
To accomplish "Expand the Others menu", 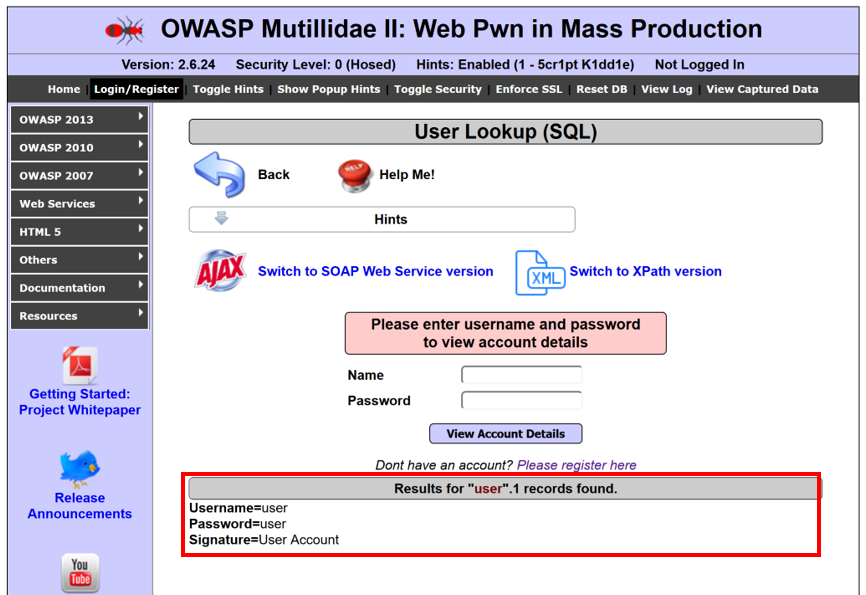I will coord(80,260).
